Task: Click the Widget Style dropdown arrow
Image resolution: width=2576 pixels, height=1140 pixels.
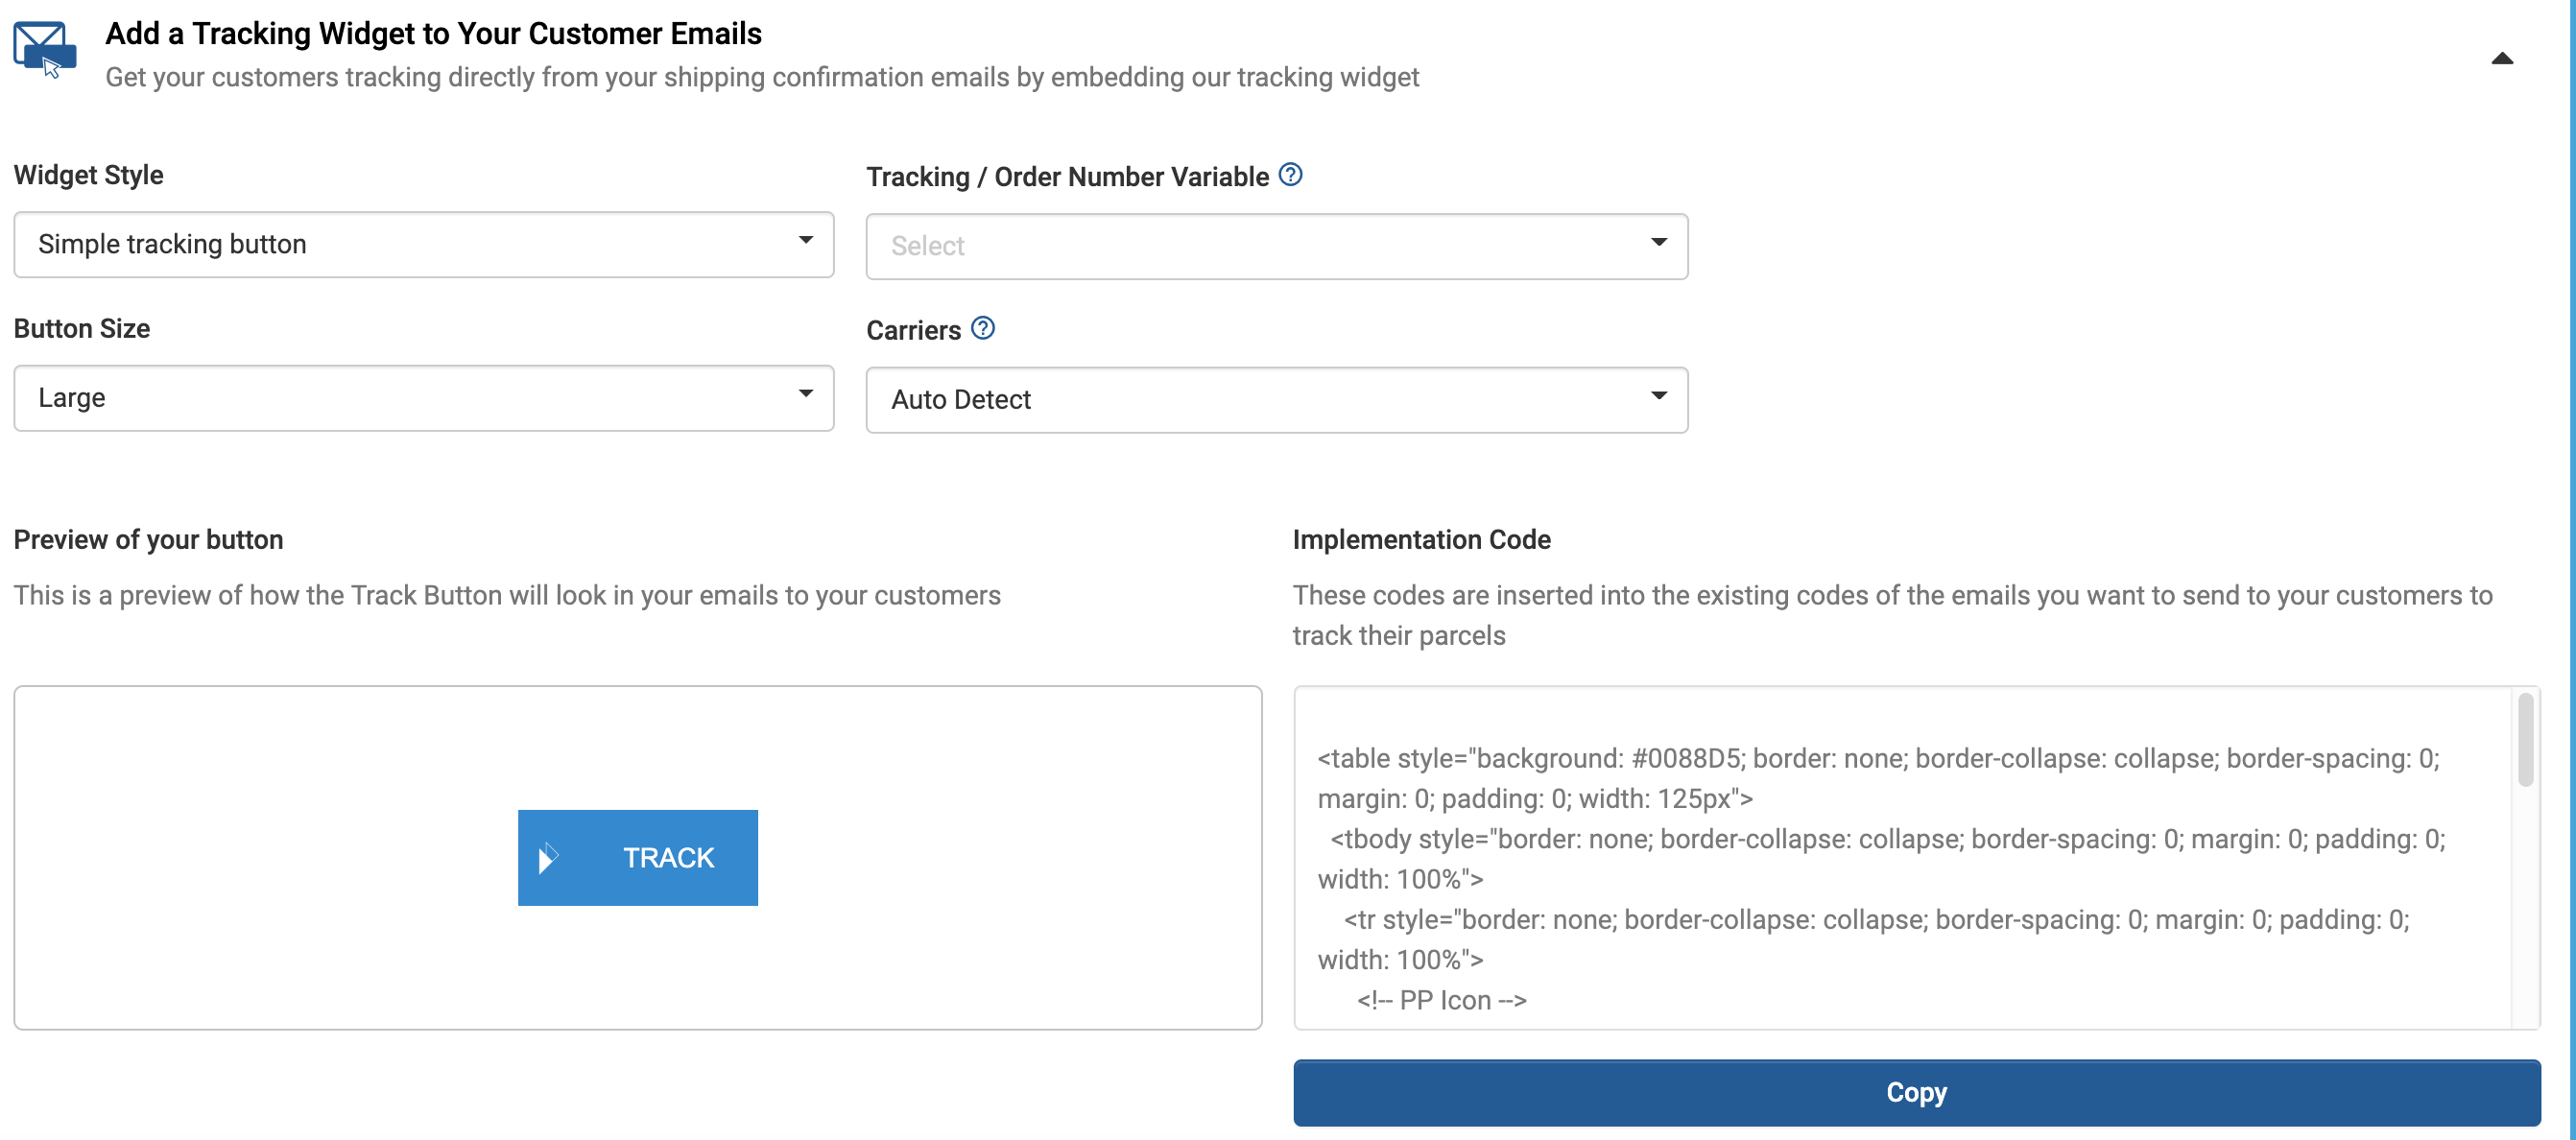Action: [805, 240]
